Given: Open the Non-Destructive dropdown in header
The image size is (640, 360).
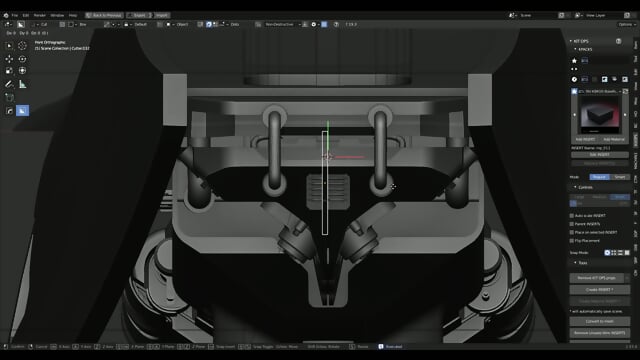Looking at the screenshot, I should (x=282, y=24).
